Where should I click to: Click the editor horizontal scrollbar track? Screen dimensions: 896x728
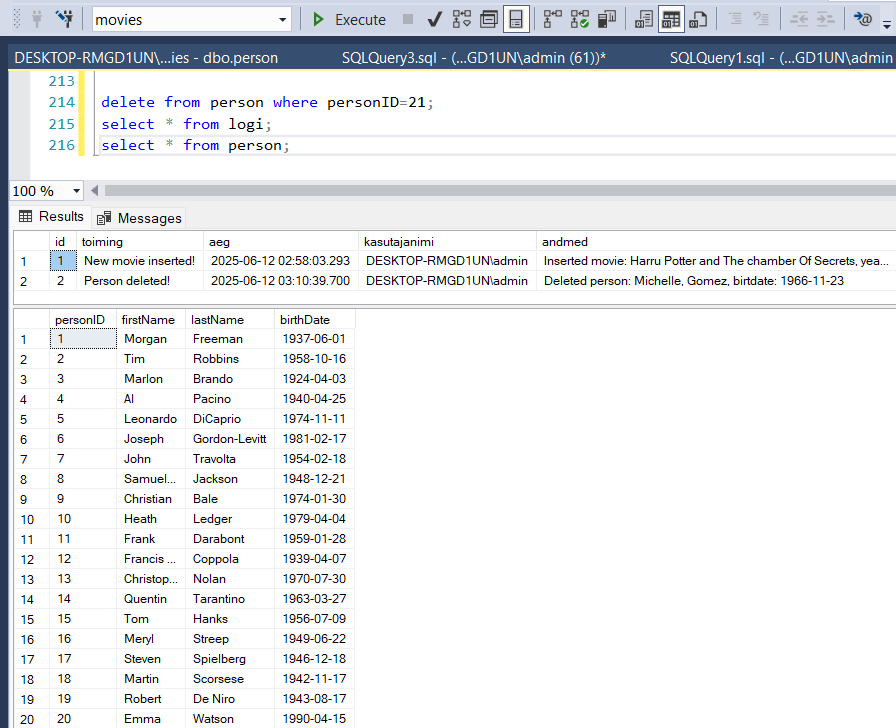point(500,190)
